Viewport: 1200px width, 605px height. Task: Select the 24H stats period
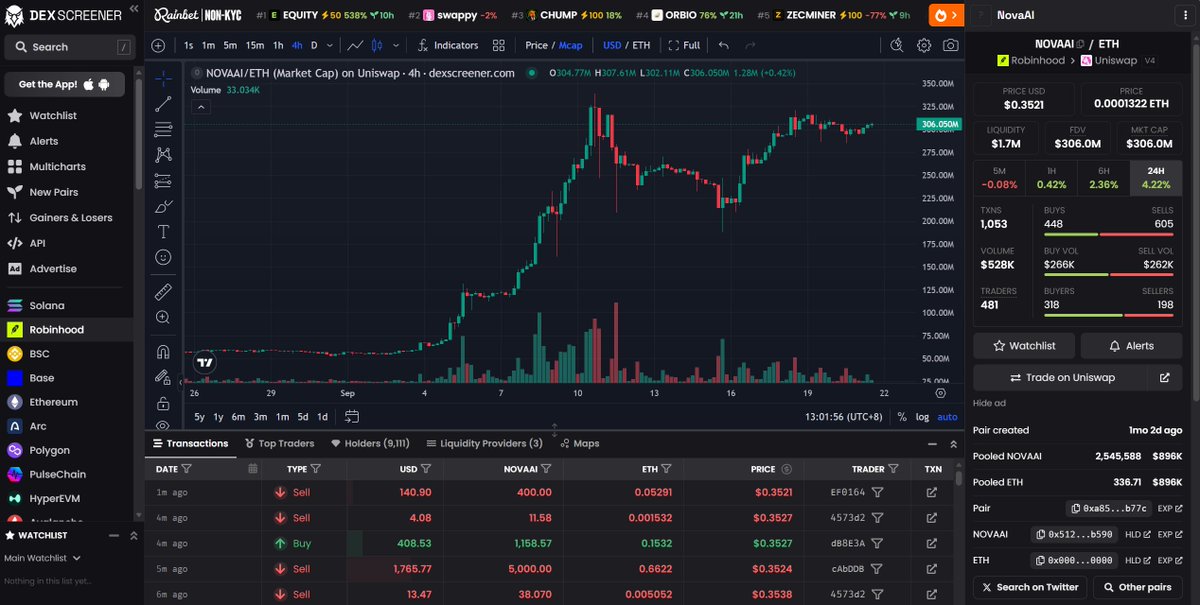(x=1155, y=178)
